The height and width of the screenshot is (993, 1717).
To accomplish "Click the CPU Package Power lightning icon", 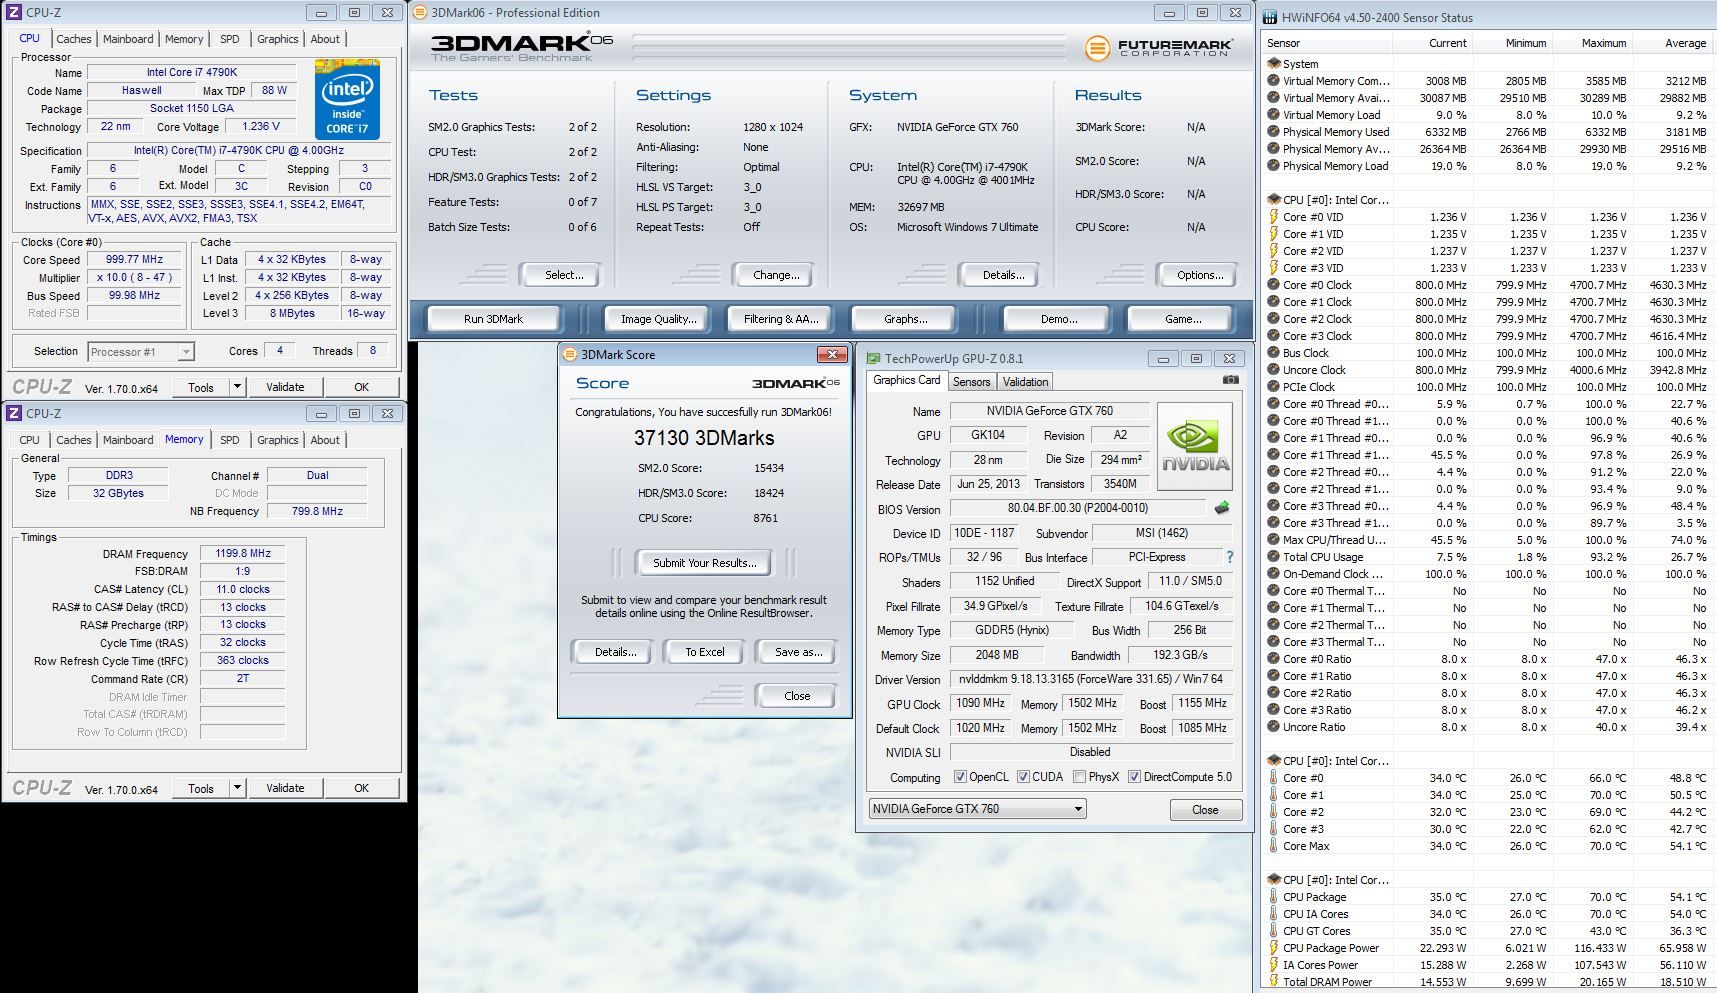I will click(x=1273, y=948).
